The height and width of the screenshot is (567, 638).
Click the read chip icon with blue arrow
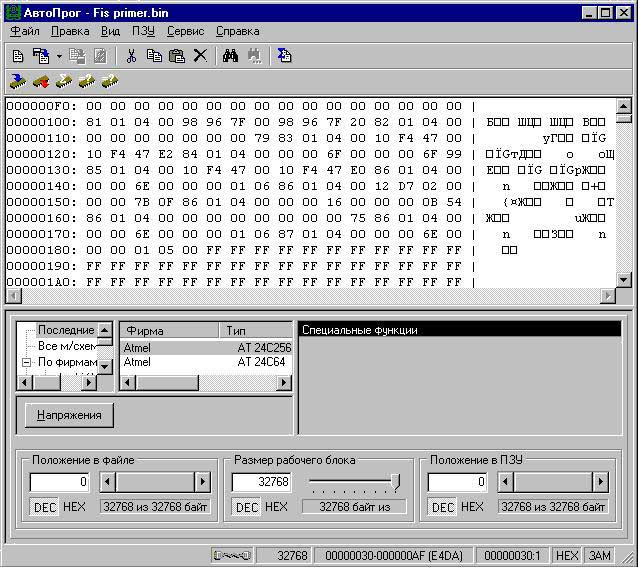tap(18, 81)
